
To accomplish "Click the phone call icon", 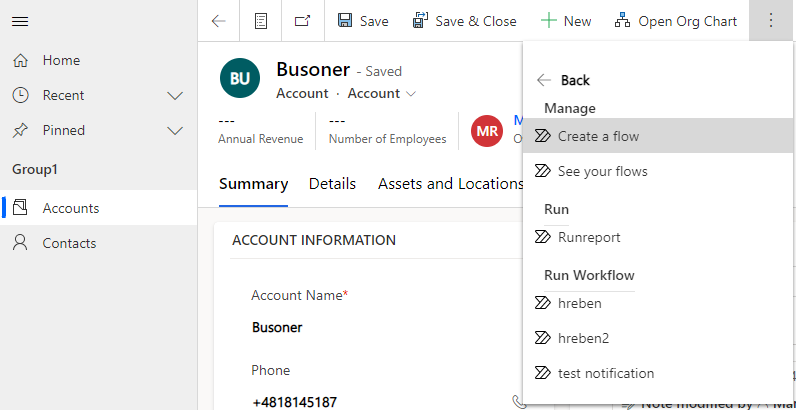I will [x=518, y=401].
